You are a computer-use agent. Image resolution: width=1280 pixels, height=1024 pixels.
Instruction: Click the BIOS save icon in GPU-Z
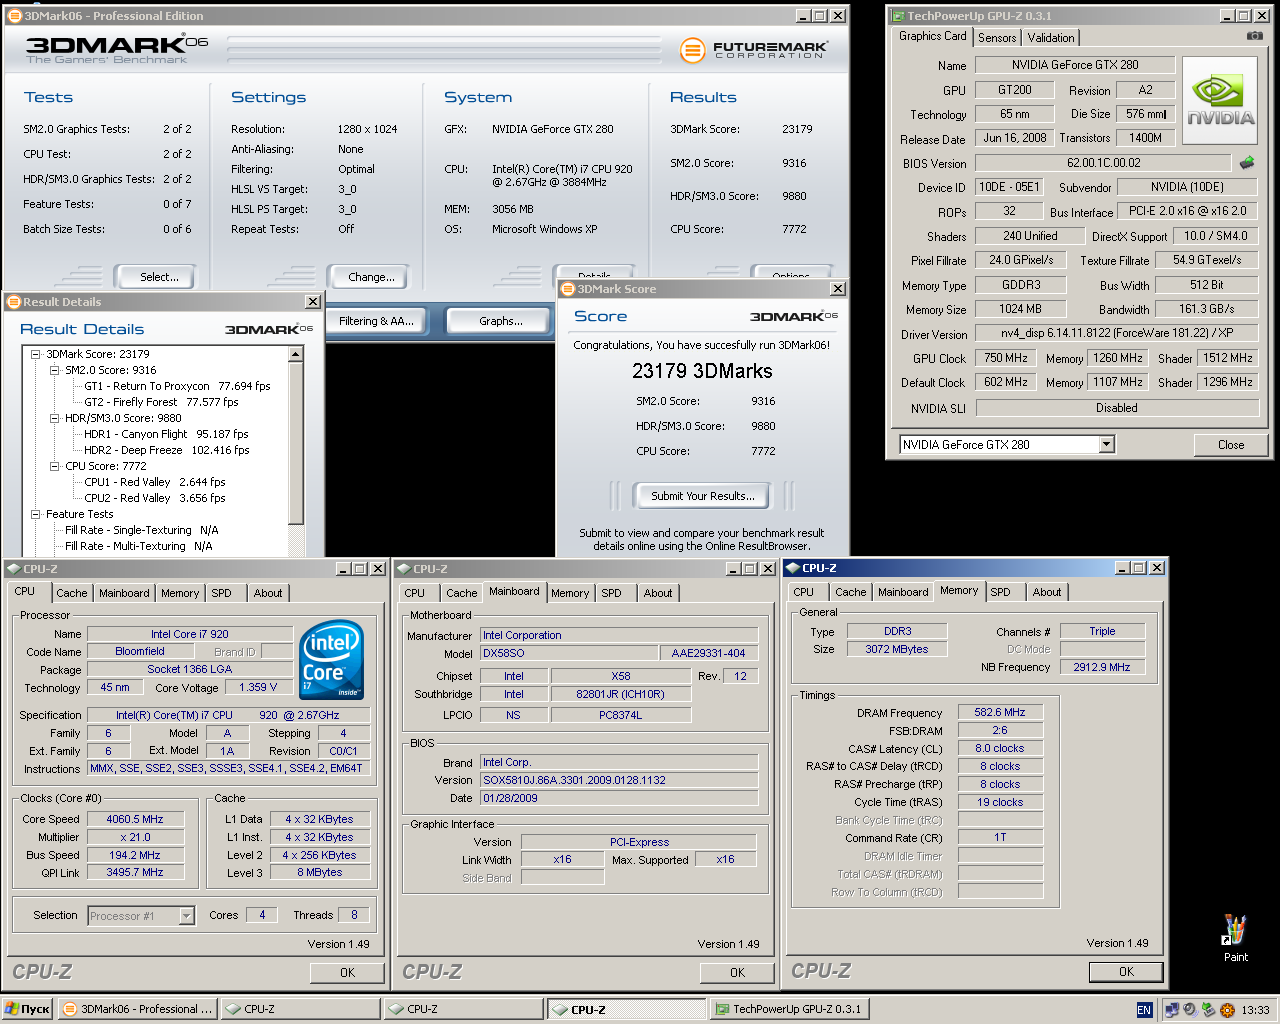[1247, 162]
